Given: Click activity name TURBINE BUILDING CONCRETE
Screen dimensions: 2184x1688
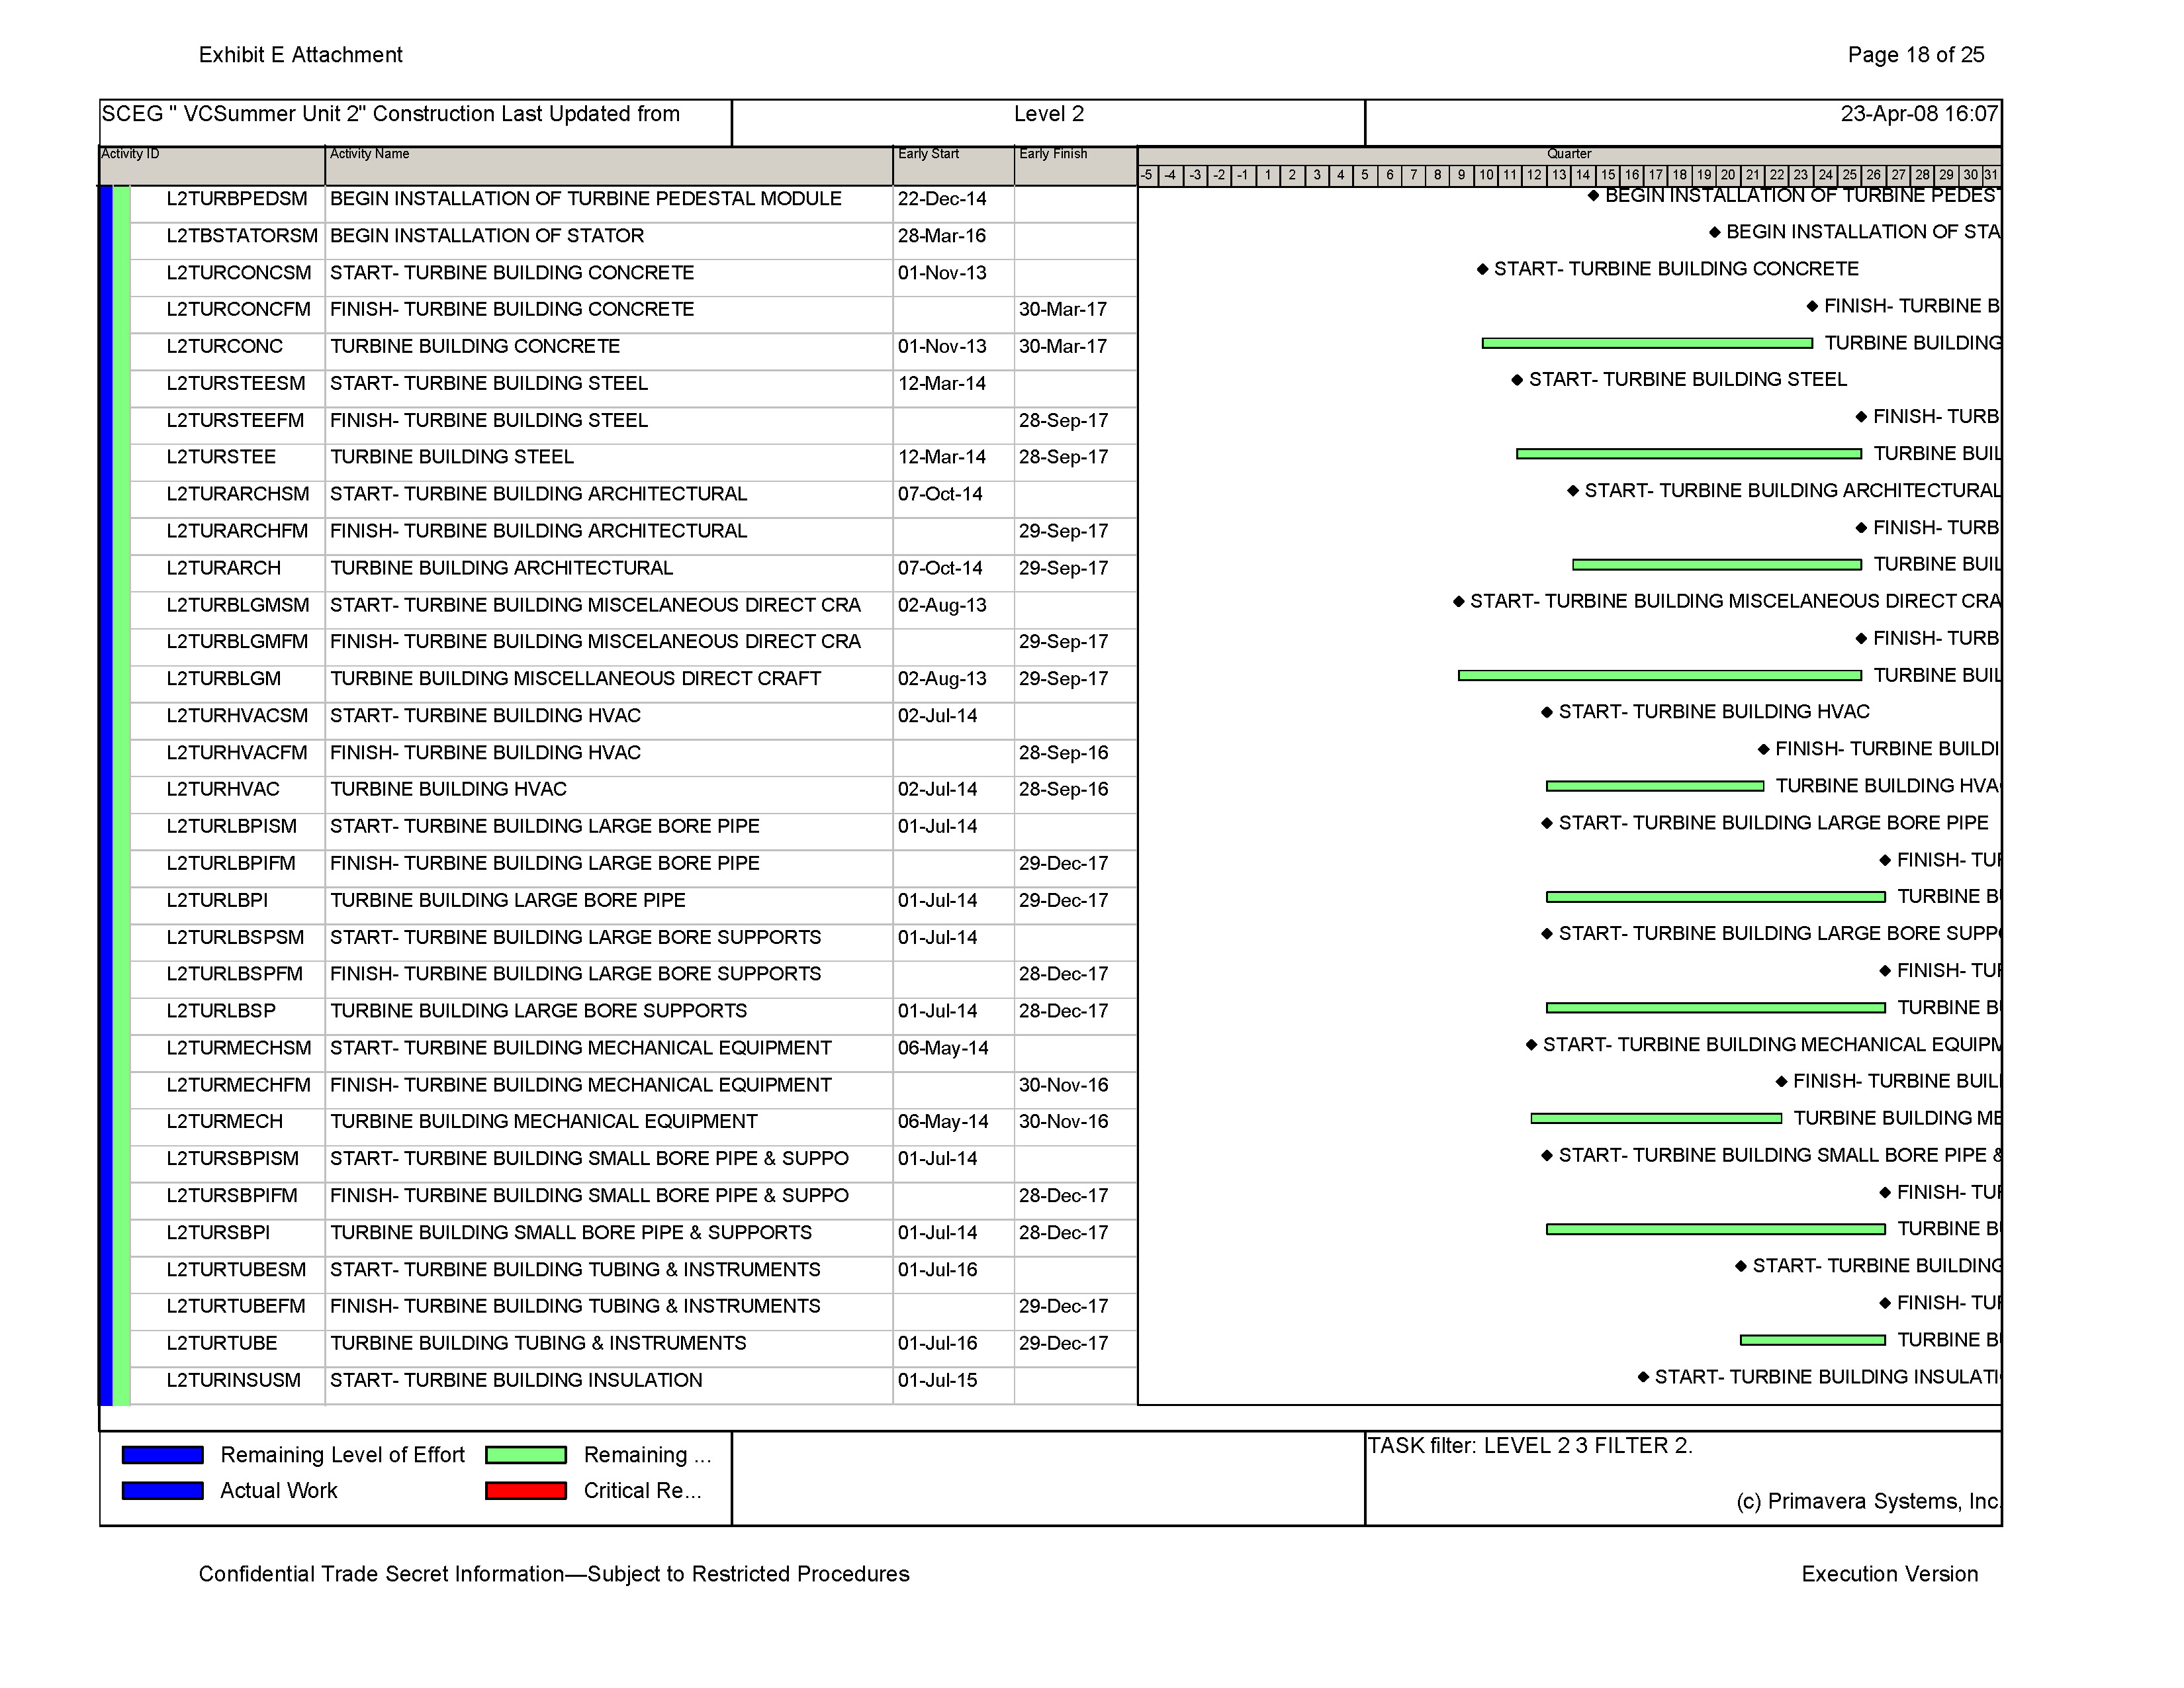Looking at the screenshot, I should pos(475,347).
